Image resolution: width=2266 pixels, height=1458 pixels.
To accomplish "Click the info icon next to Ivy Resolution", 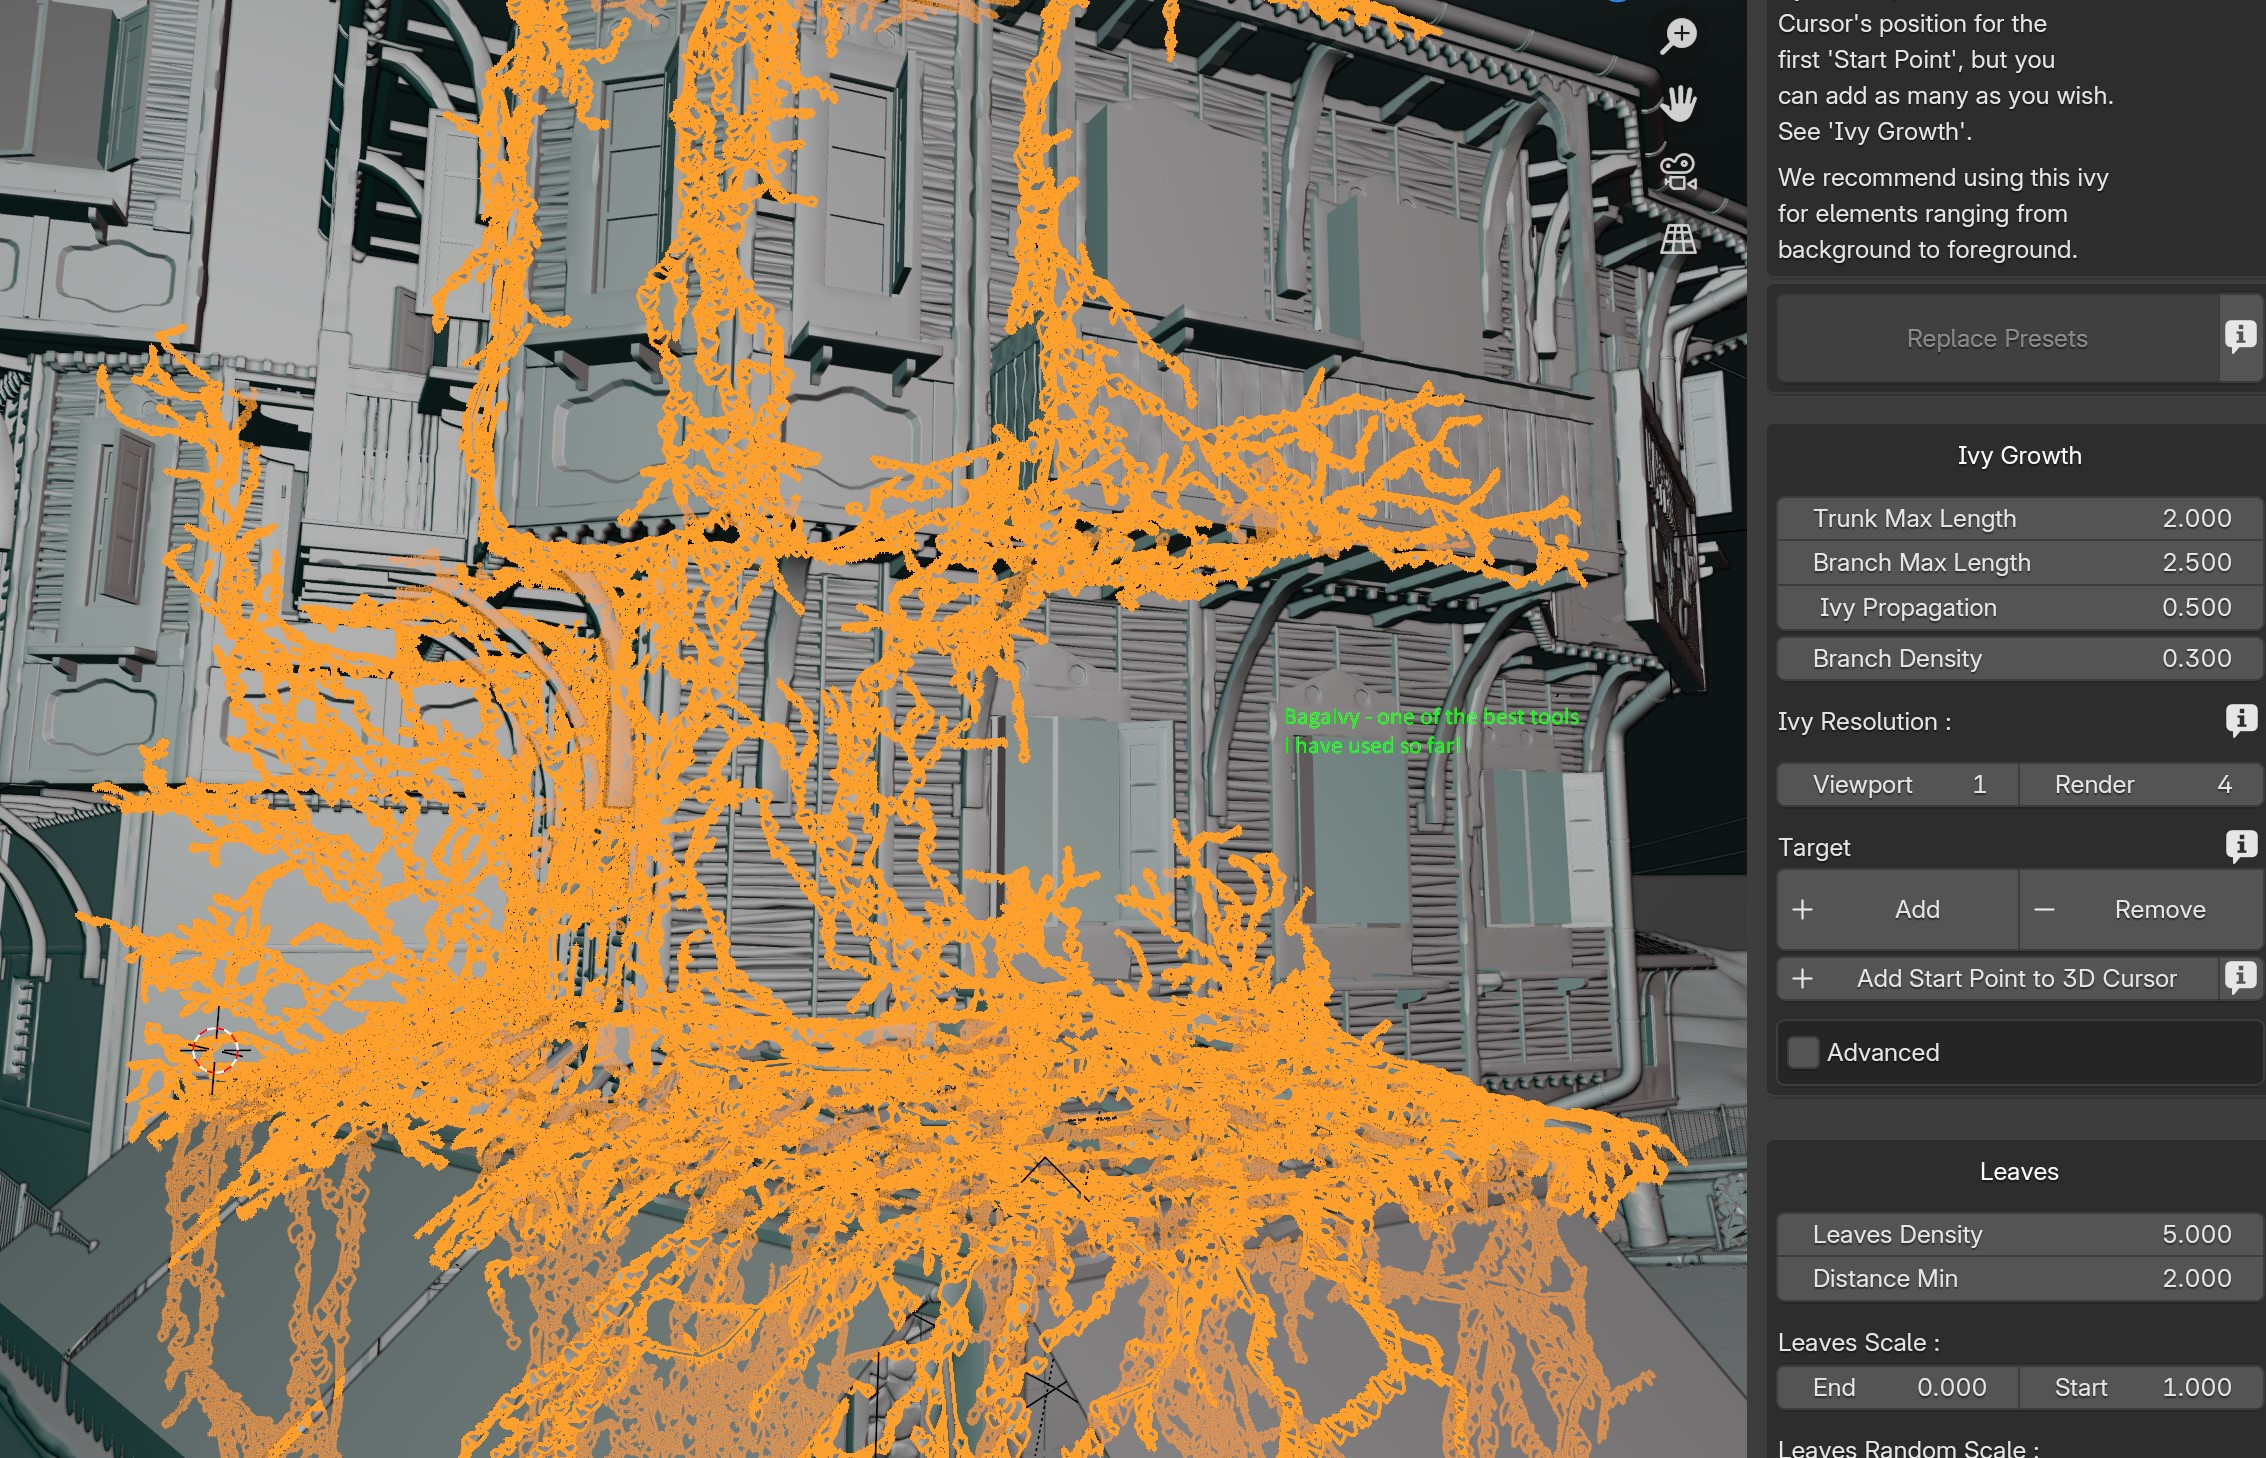I will pyautogui.click(x=2243, y=722).
